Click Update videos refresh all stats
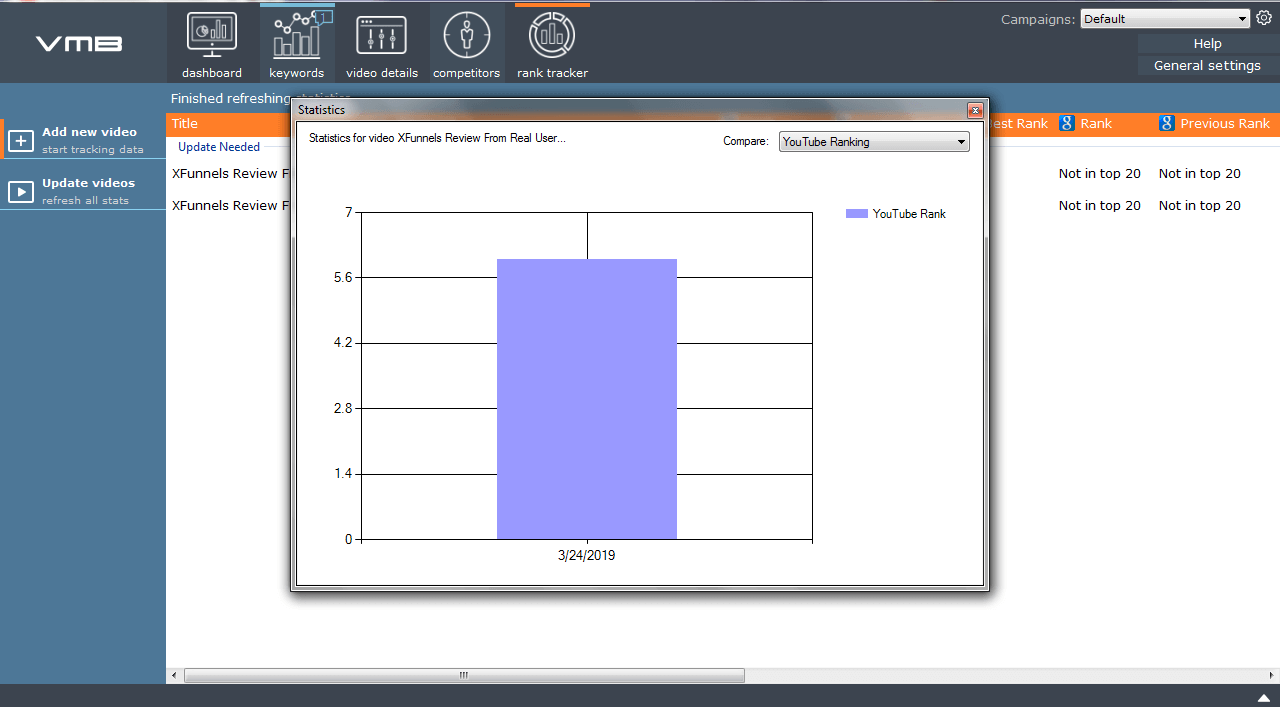The image size is (1280, 707). (x=83, y=191)
